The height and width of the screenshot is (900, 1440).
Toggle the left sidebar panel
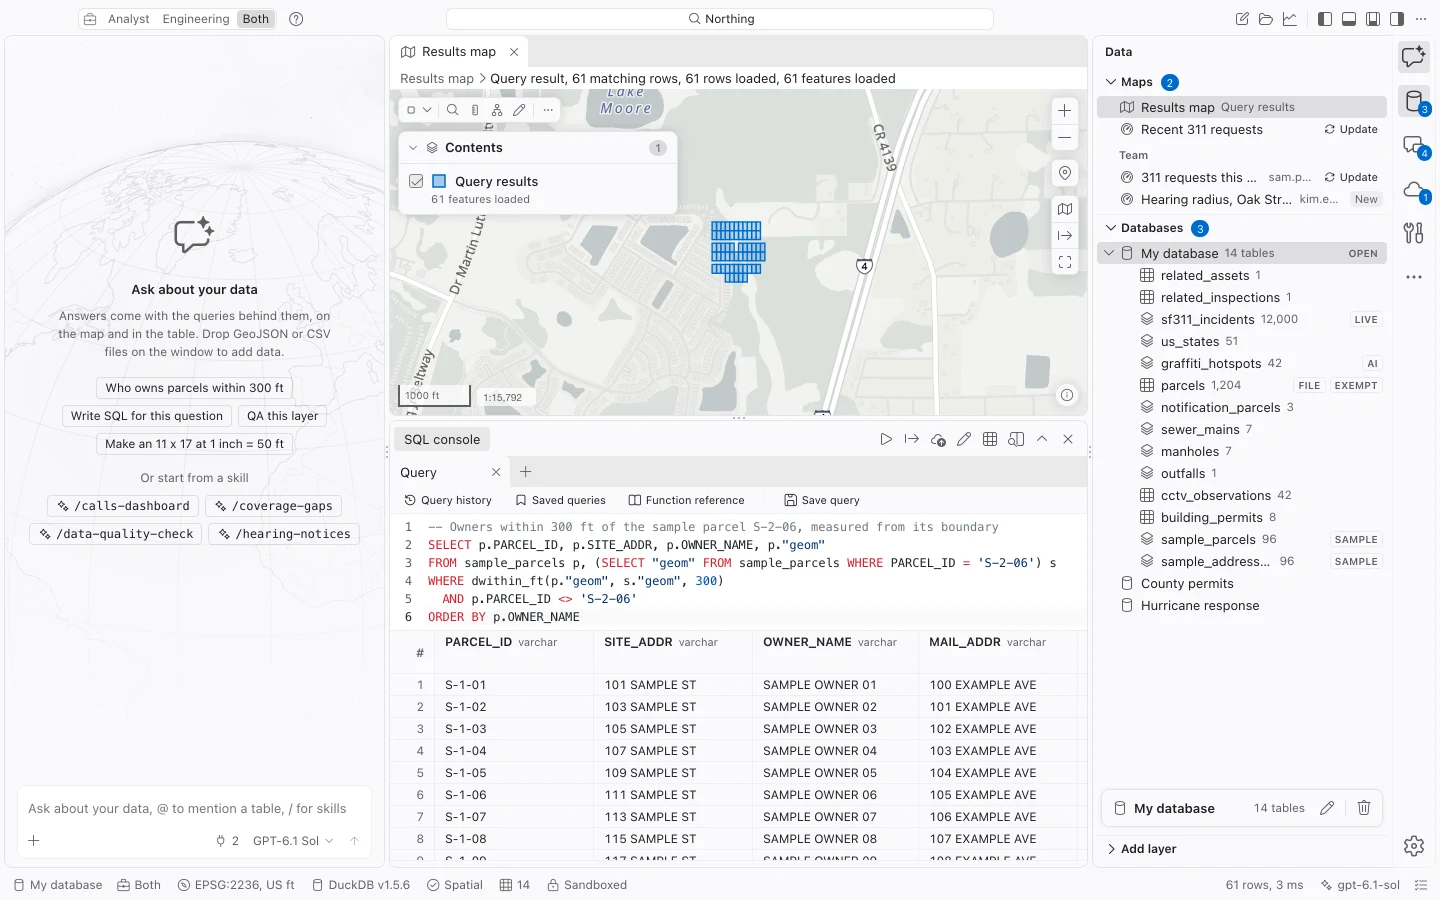click(x=1325, y=19)
